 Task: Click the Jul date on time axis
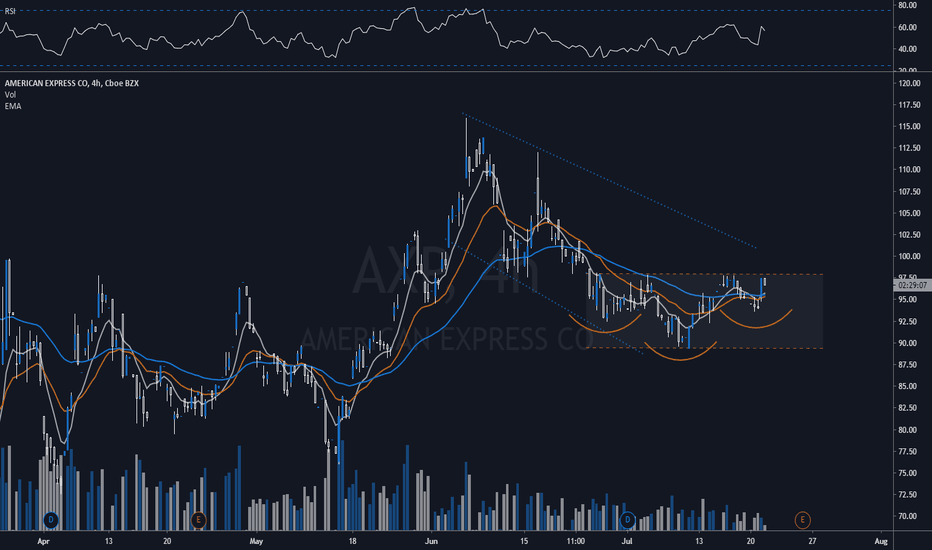[626, 541]
